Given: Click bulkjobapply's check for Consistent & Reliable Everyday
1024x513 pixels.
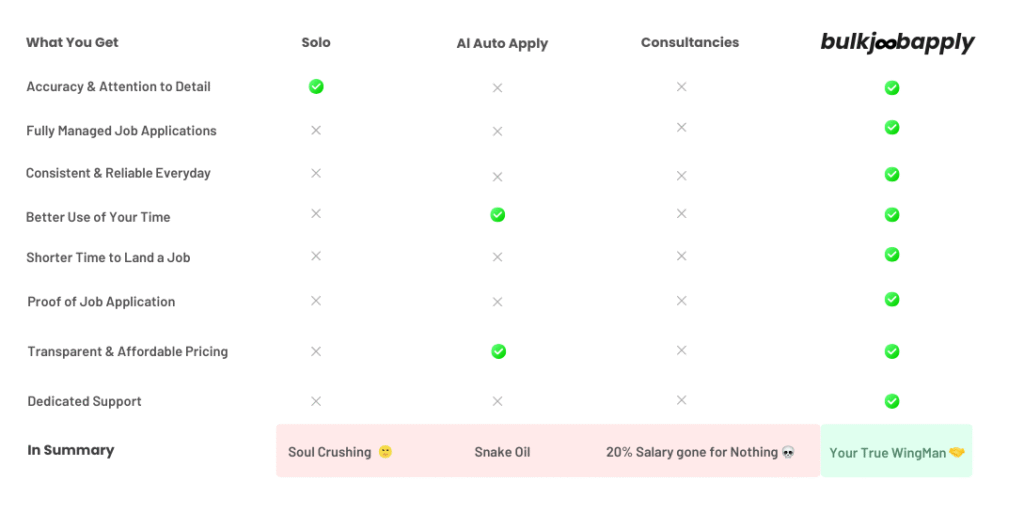Looking at the screenshot, I should point(892,174).
